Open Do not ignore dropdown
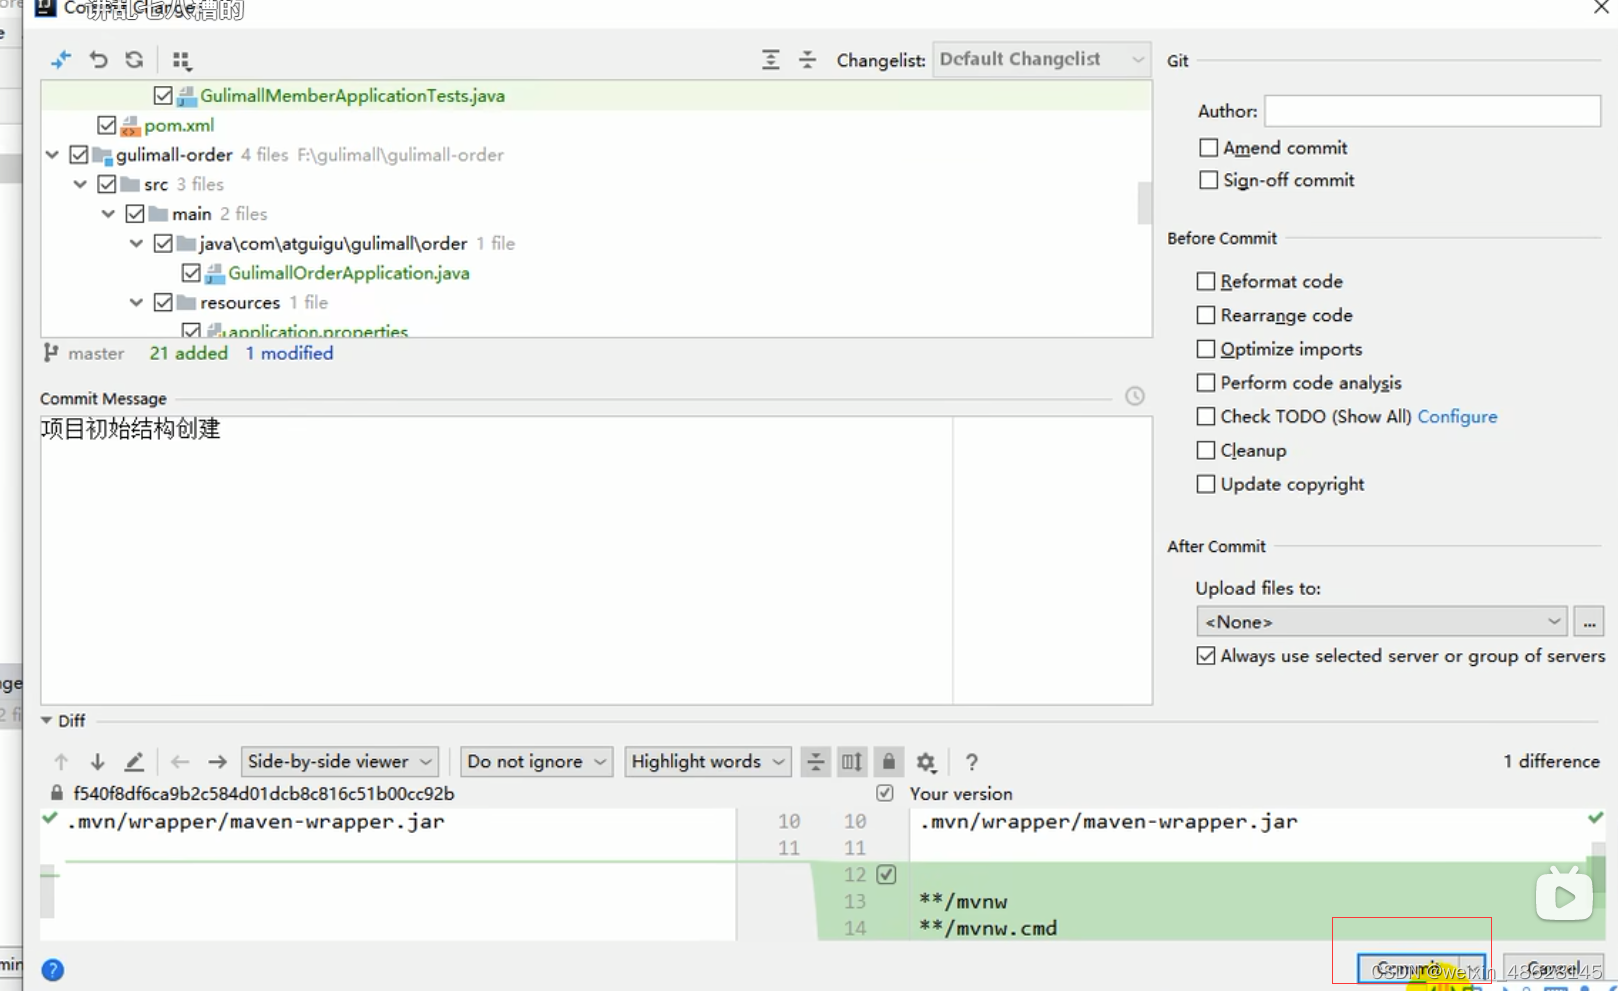This screenshot has width=1618, height=991. (537, 762)
